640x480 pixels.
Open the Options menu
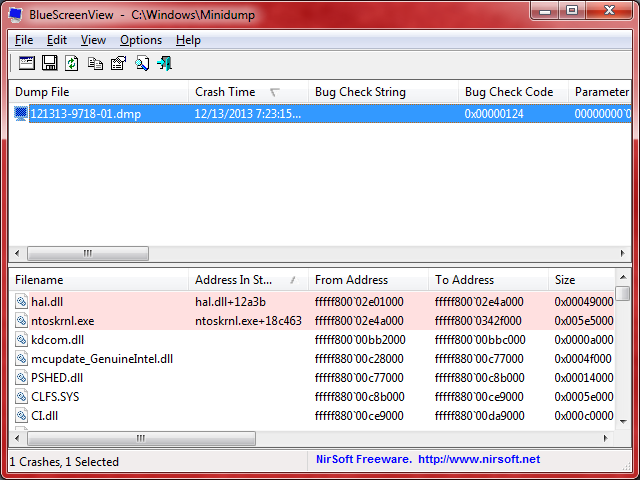pos(140,40)
